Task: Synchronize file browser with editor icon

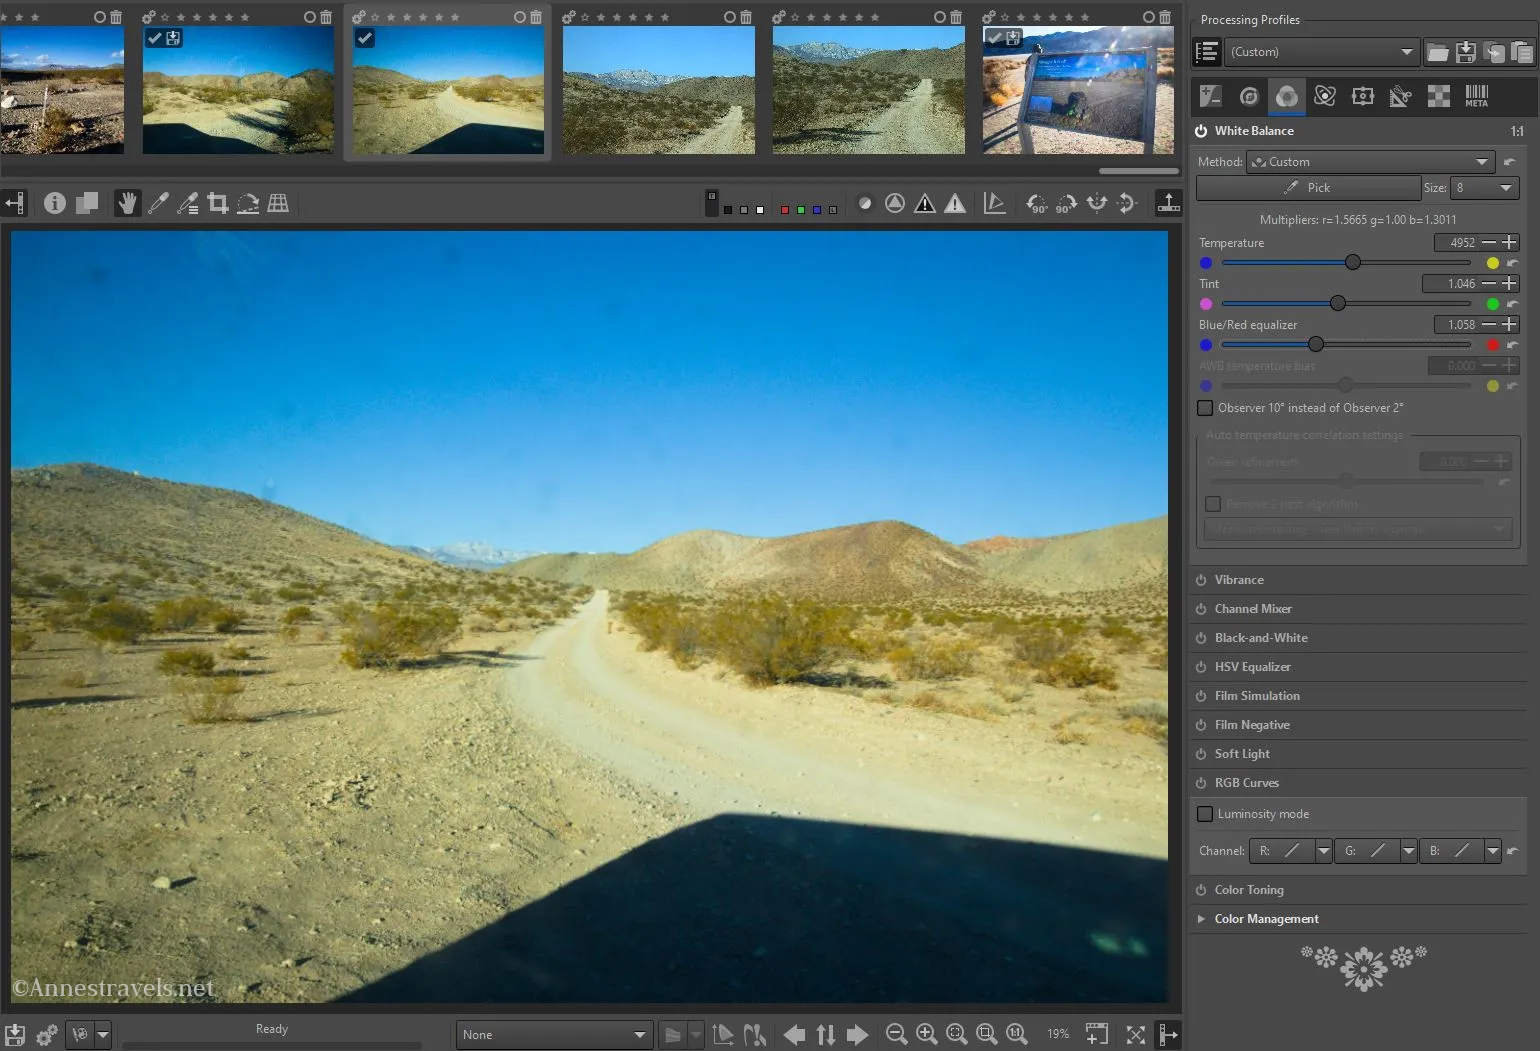Action: point(825,1034)
